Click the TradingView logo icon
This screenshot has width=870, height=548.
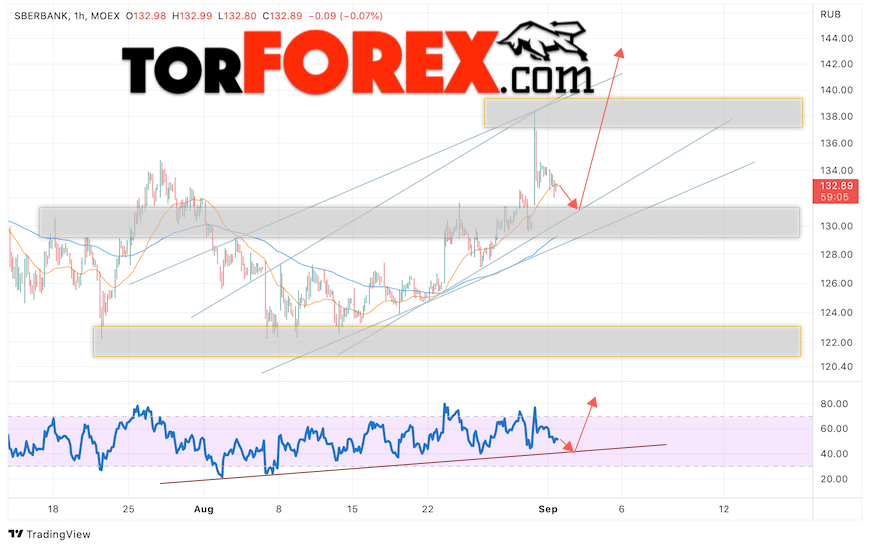click(x=16, y=534)
